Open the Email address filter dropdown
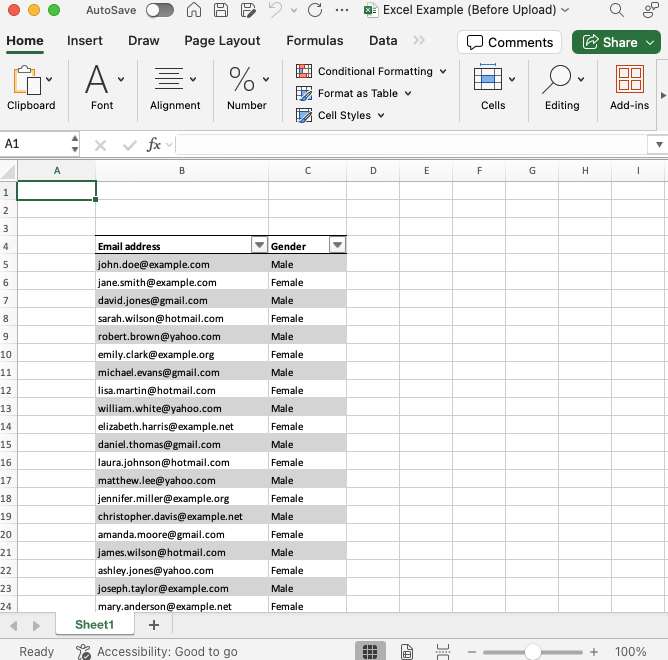The image size is (668, 660). coord(259,246)
